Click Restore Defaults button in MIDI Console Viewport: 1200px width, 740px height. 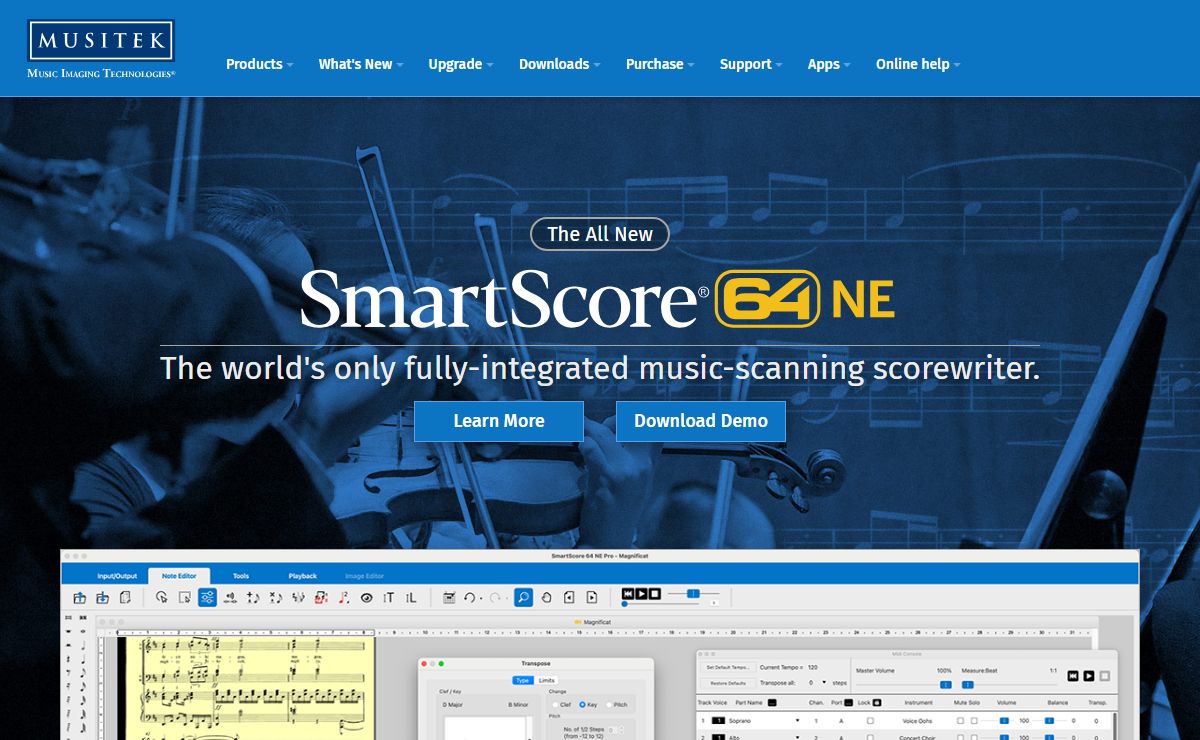pyautogui.click(x=728, y=683)
